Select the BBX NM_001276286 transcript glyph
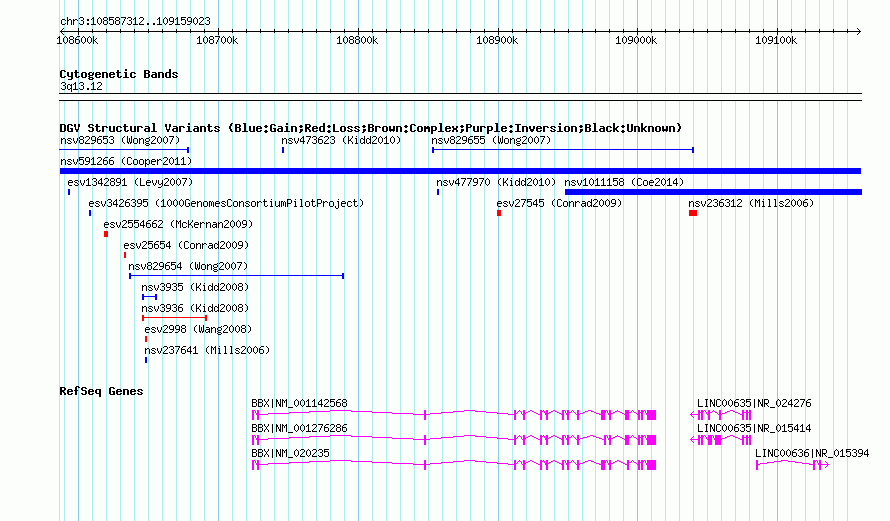The width and height of the screenshot is (890, 521). 454,440
